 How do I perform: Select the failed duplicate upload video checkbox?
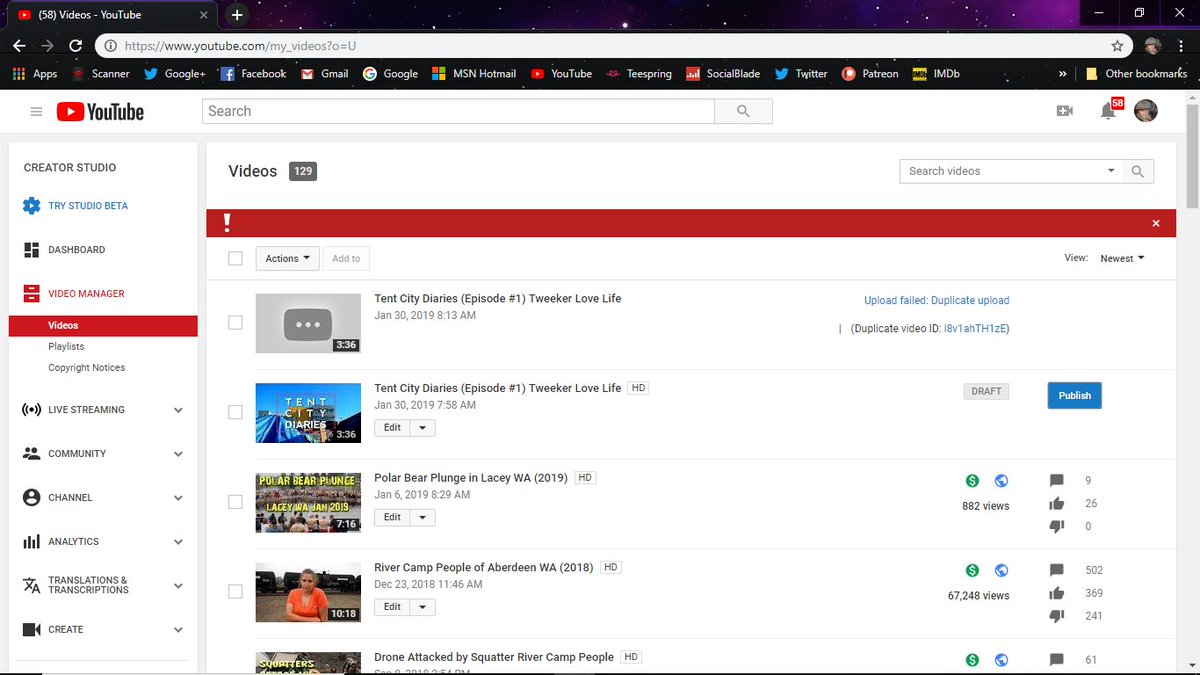coord(235,322)
